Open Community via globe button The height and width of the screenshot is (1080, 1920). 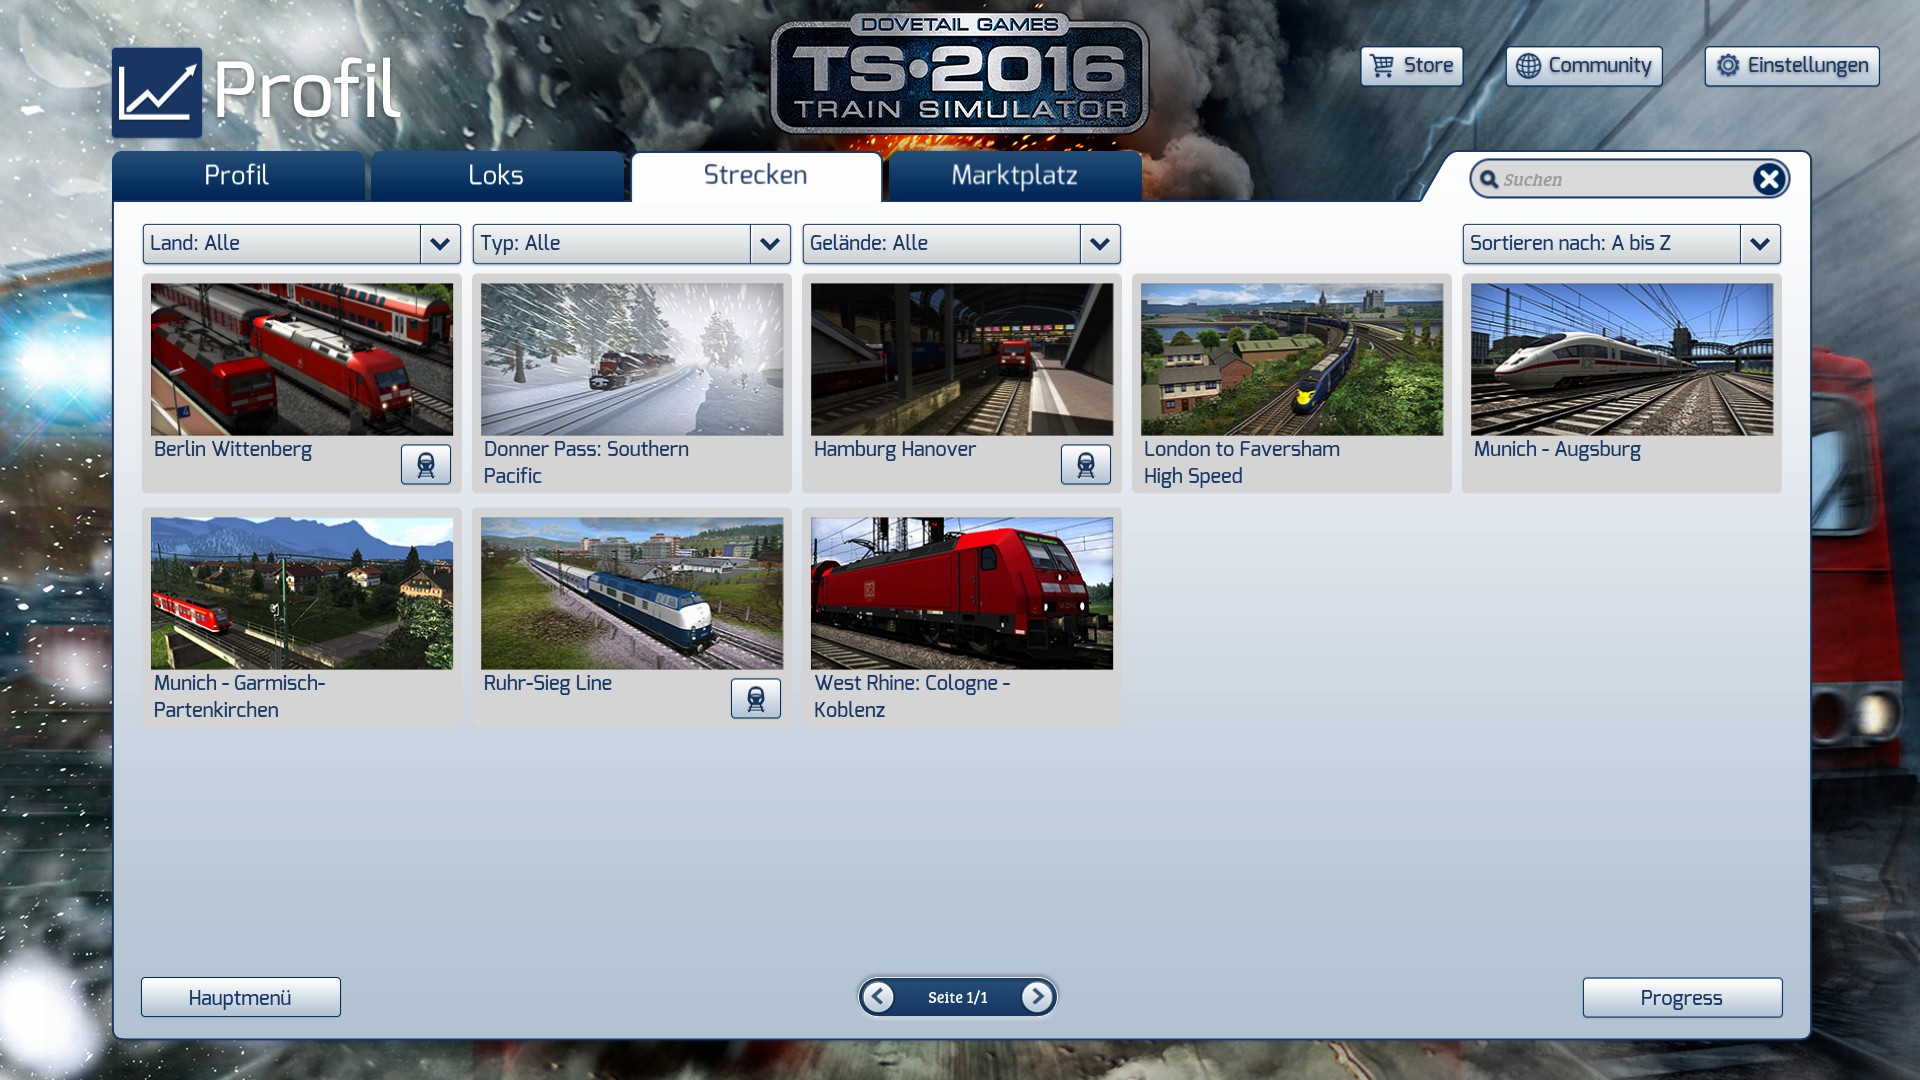1584,66
